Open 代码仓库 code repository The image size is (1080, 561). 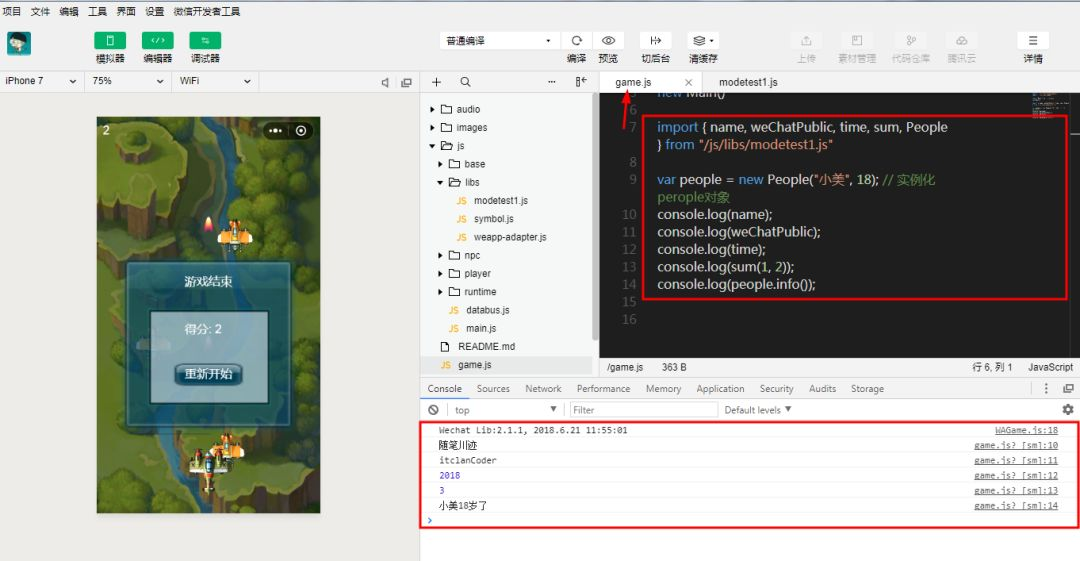911,41
